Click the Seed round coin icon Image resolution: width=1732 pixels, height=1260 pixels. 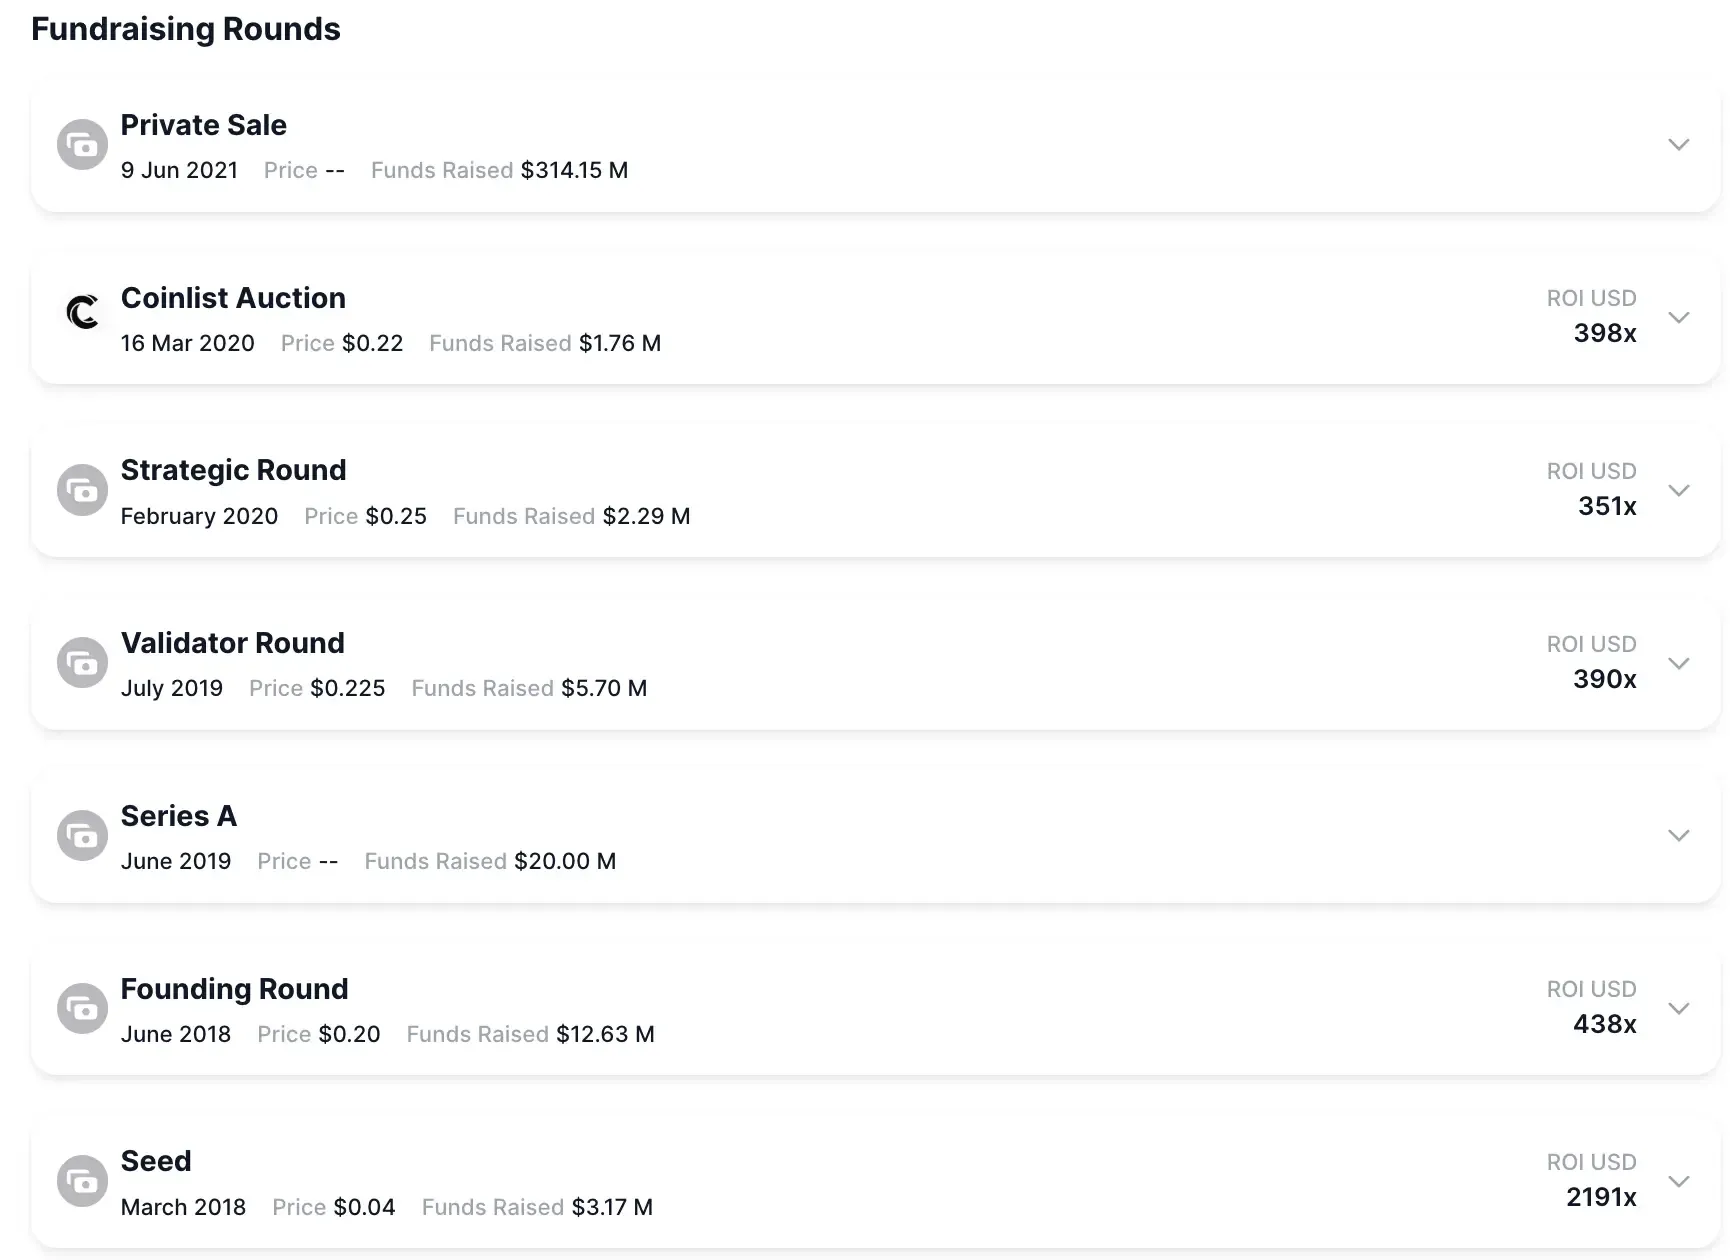point(82,1181)
